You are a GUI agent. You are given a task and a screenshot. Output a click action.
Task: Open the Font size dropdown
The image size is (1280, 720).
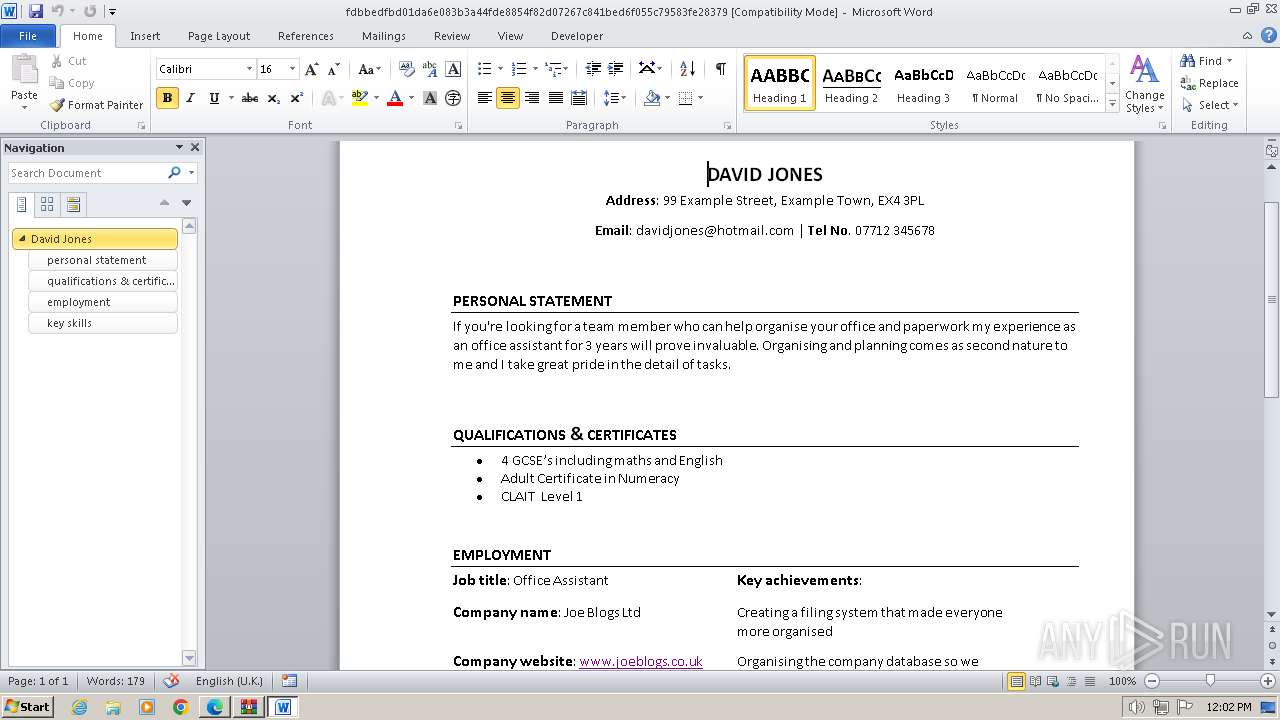(292, 69)
